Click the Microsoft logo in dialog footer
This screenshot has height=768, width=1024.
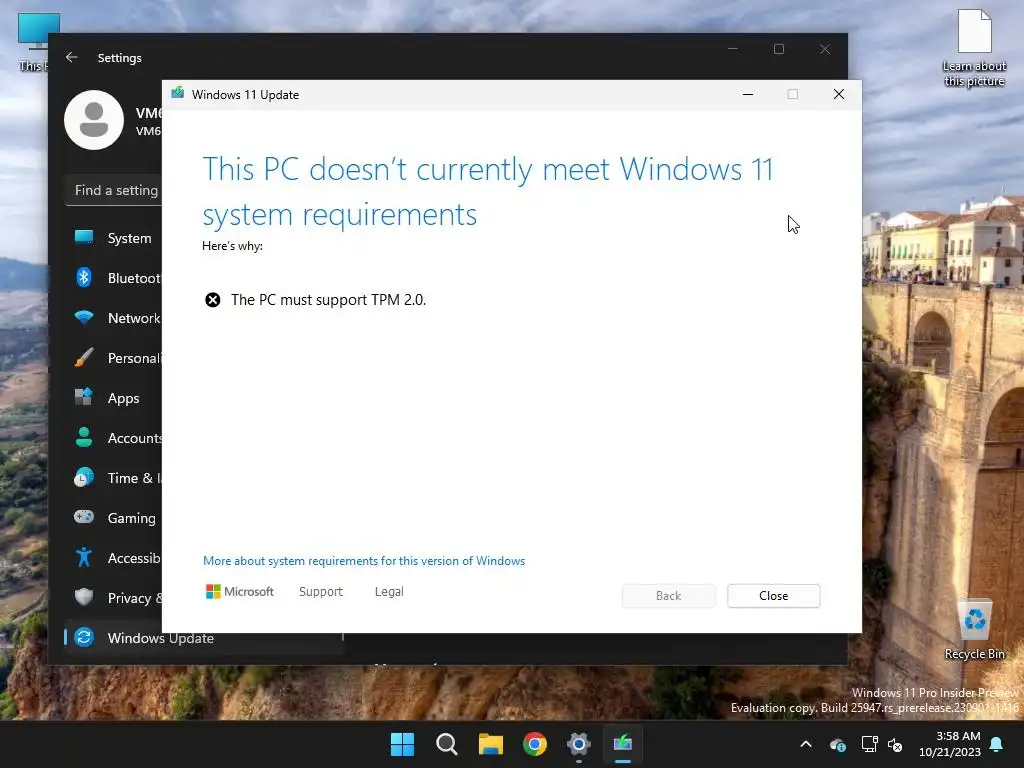pyautogui.click(x=240, y=592)
